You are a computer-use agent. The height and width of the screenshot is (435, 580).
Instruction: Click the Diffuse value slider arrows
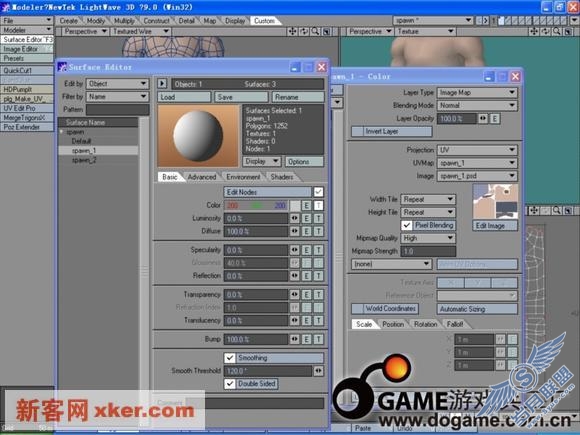[294, 231]
